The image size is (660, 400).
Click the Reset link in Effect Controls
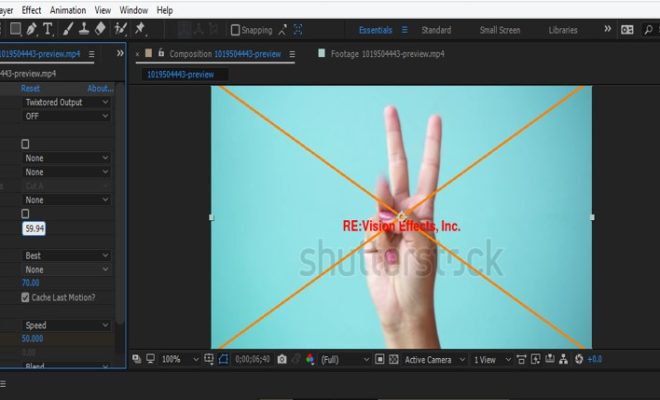click(30, 88)
